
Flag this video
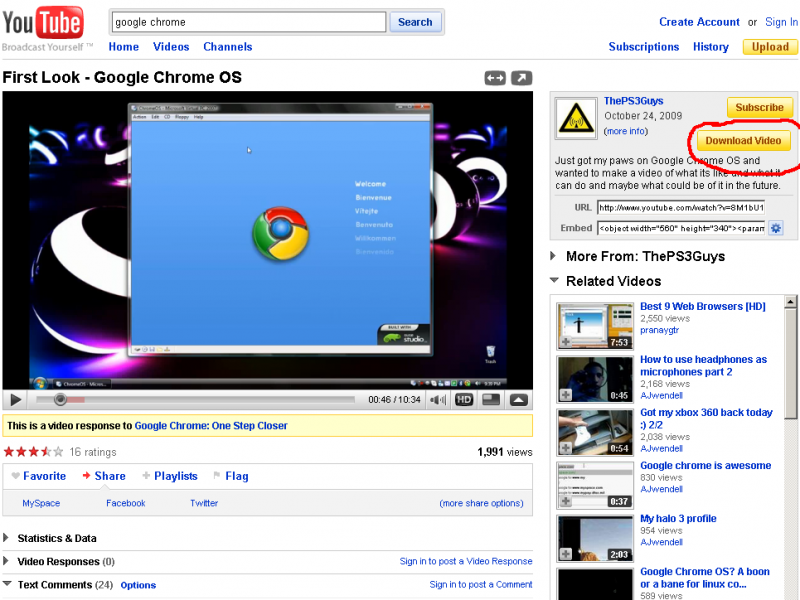(x=231, y=476)
